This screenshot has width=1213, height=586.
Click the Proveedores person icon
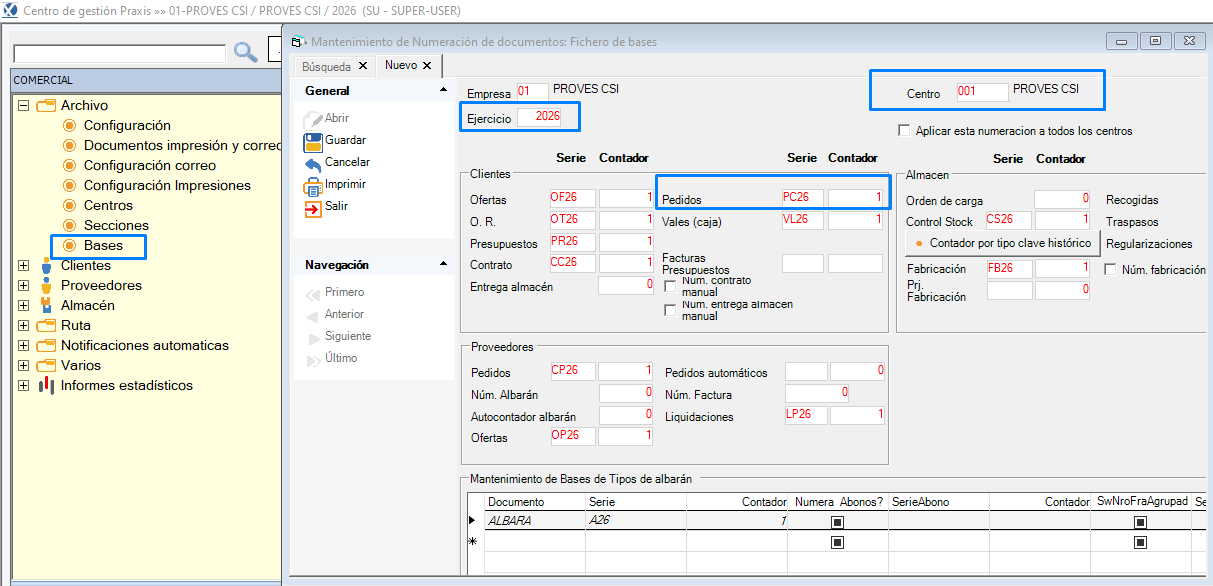click(46, 285)
